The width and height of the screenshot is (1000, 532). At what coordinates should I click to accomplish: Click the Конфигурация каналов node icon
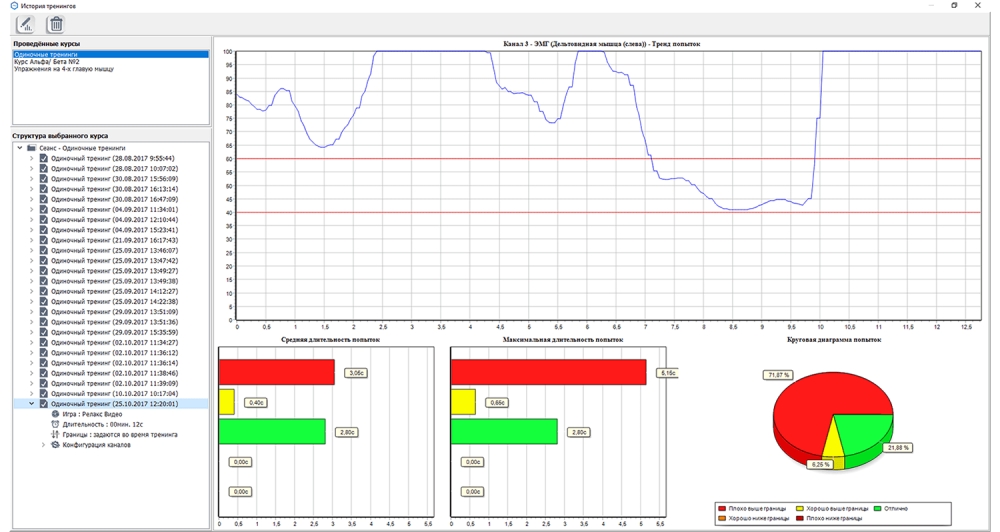click(x=55, y=445)
